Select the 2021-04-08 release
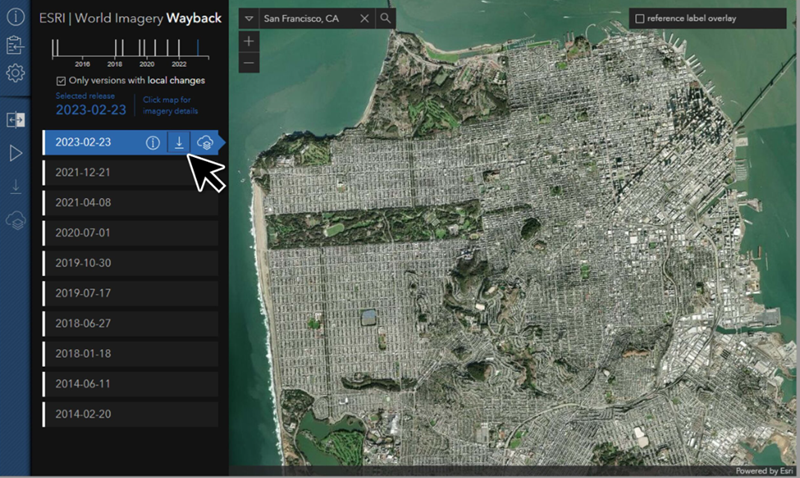 coord(131,203)
